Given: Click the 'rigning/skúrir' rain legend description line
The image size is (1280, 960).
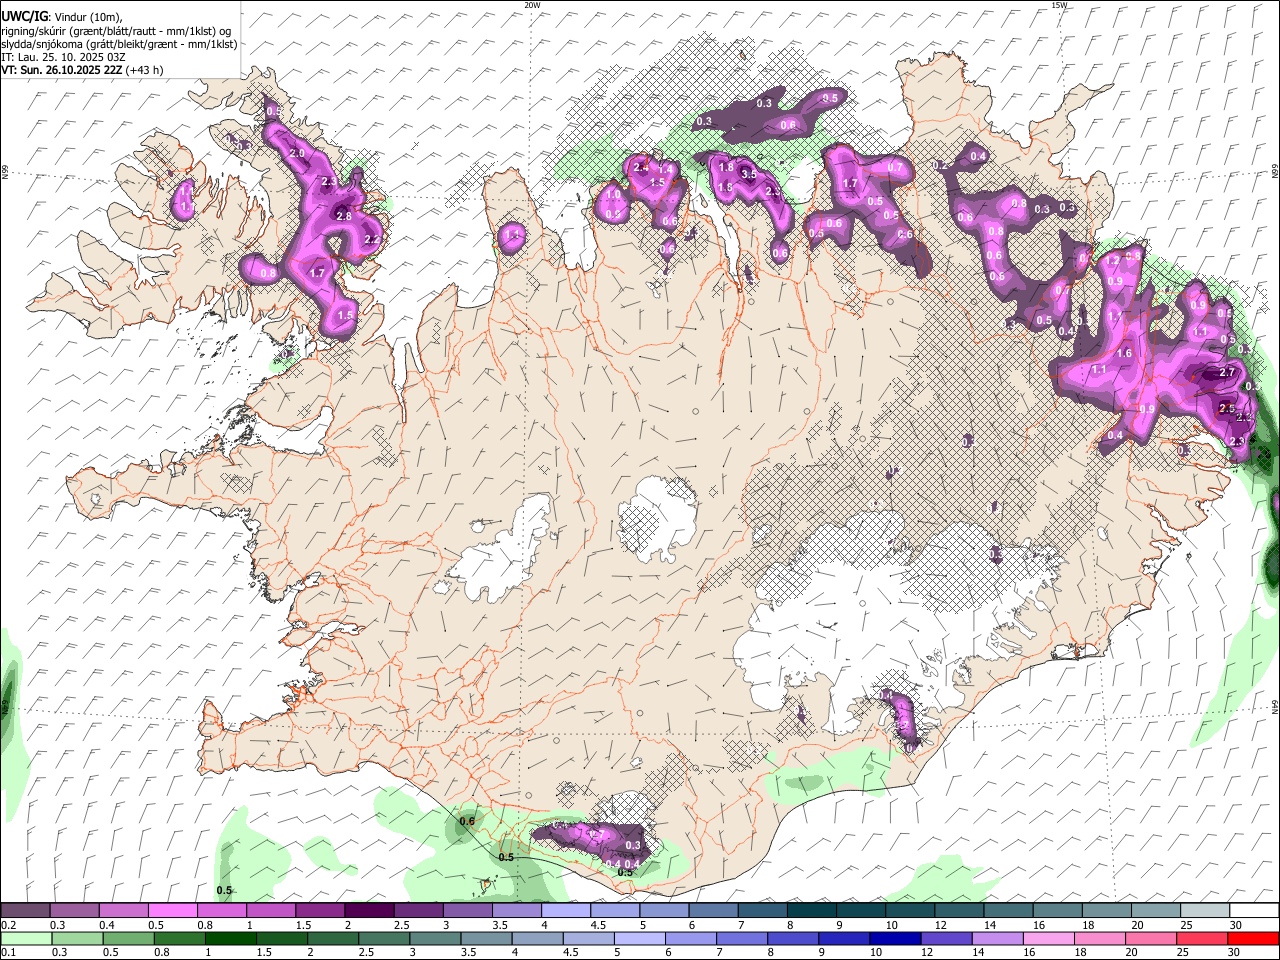Looking at the screenshot, I should [x=115, y=31].
